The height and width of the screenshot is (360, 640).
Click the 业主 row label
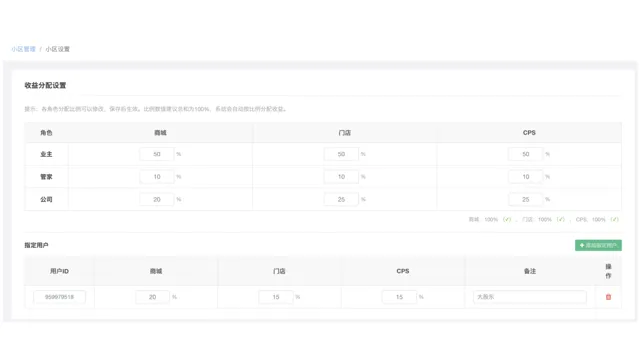(x=46, y=154)
